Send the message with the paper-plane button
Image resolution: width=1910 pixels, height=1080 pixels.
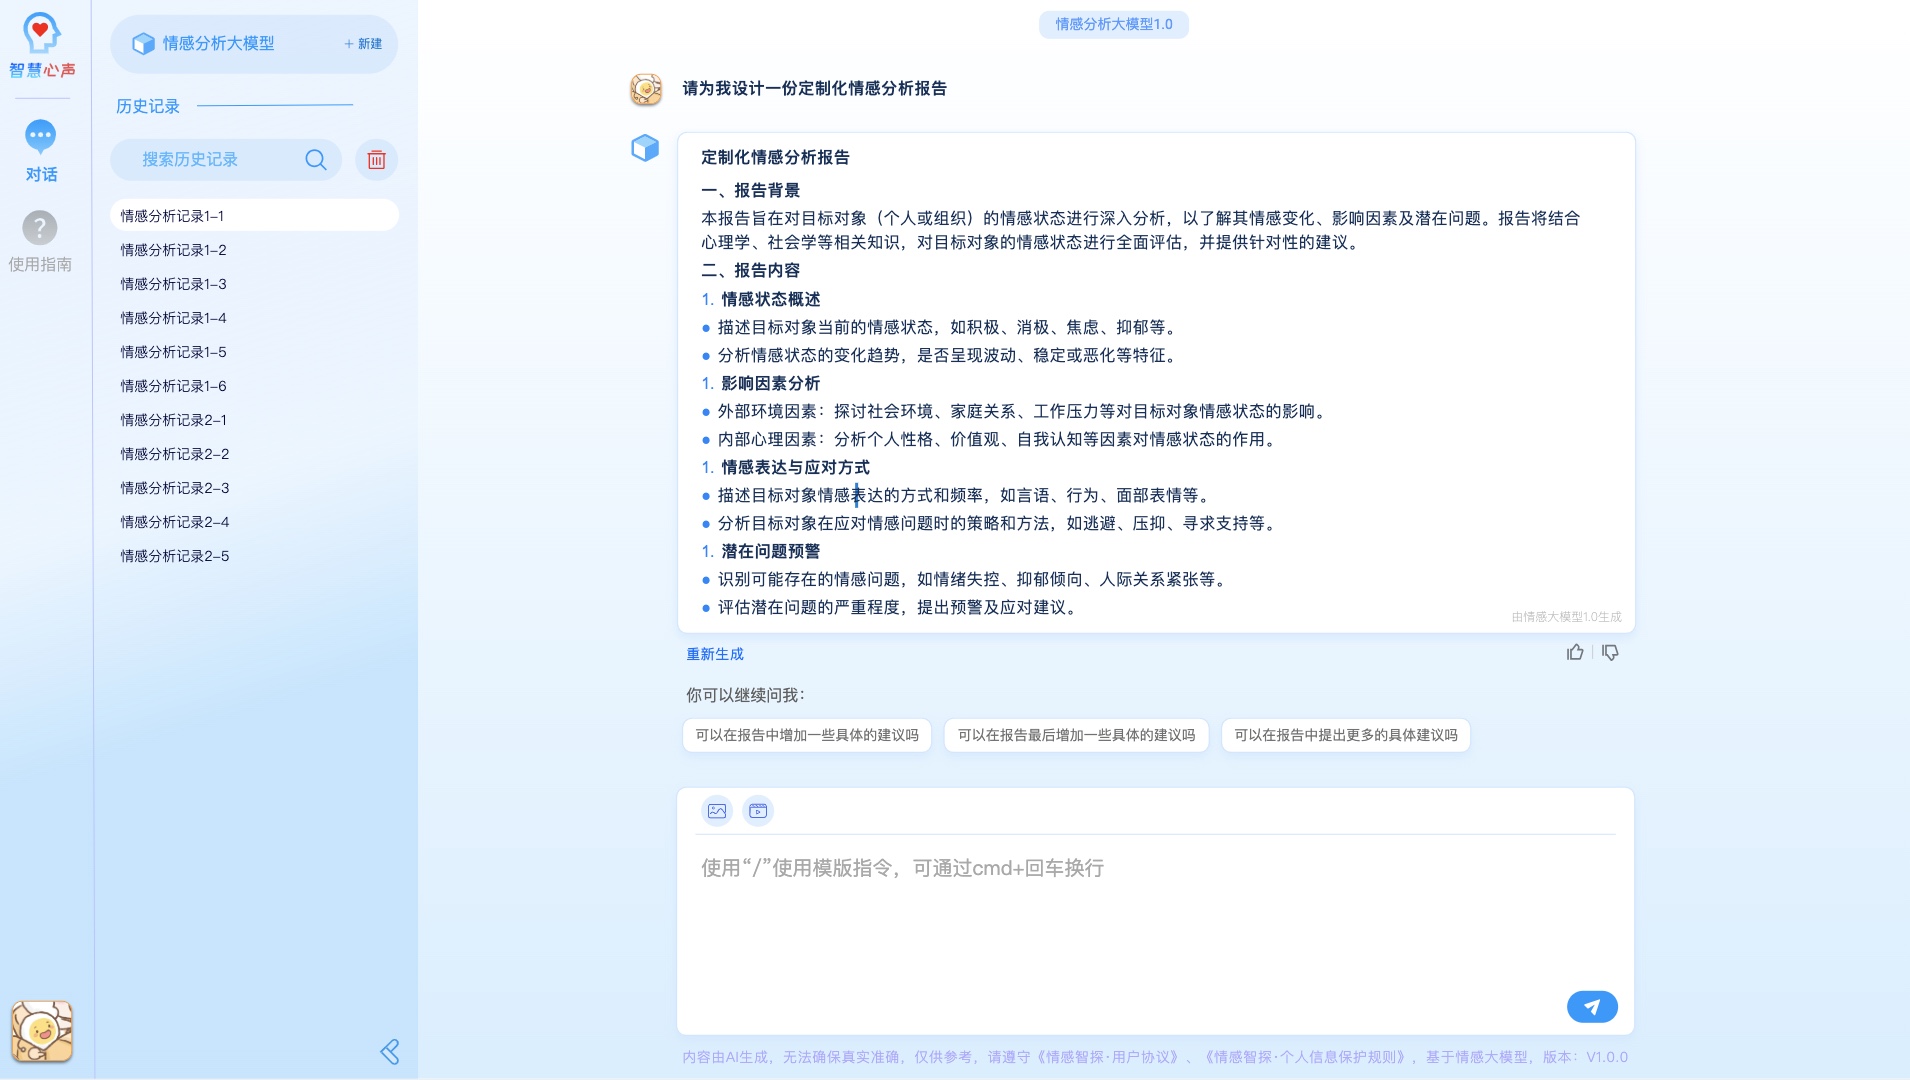point(1592,1007)
